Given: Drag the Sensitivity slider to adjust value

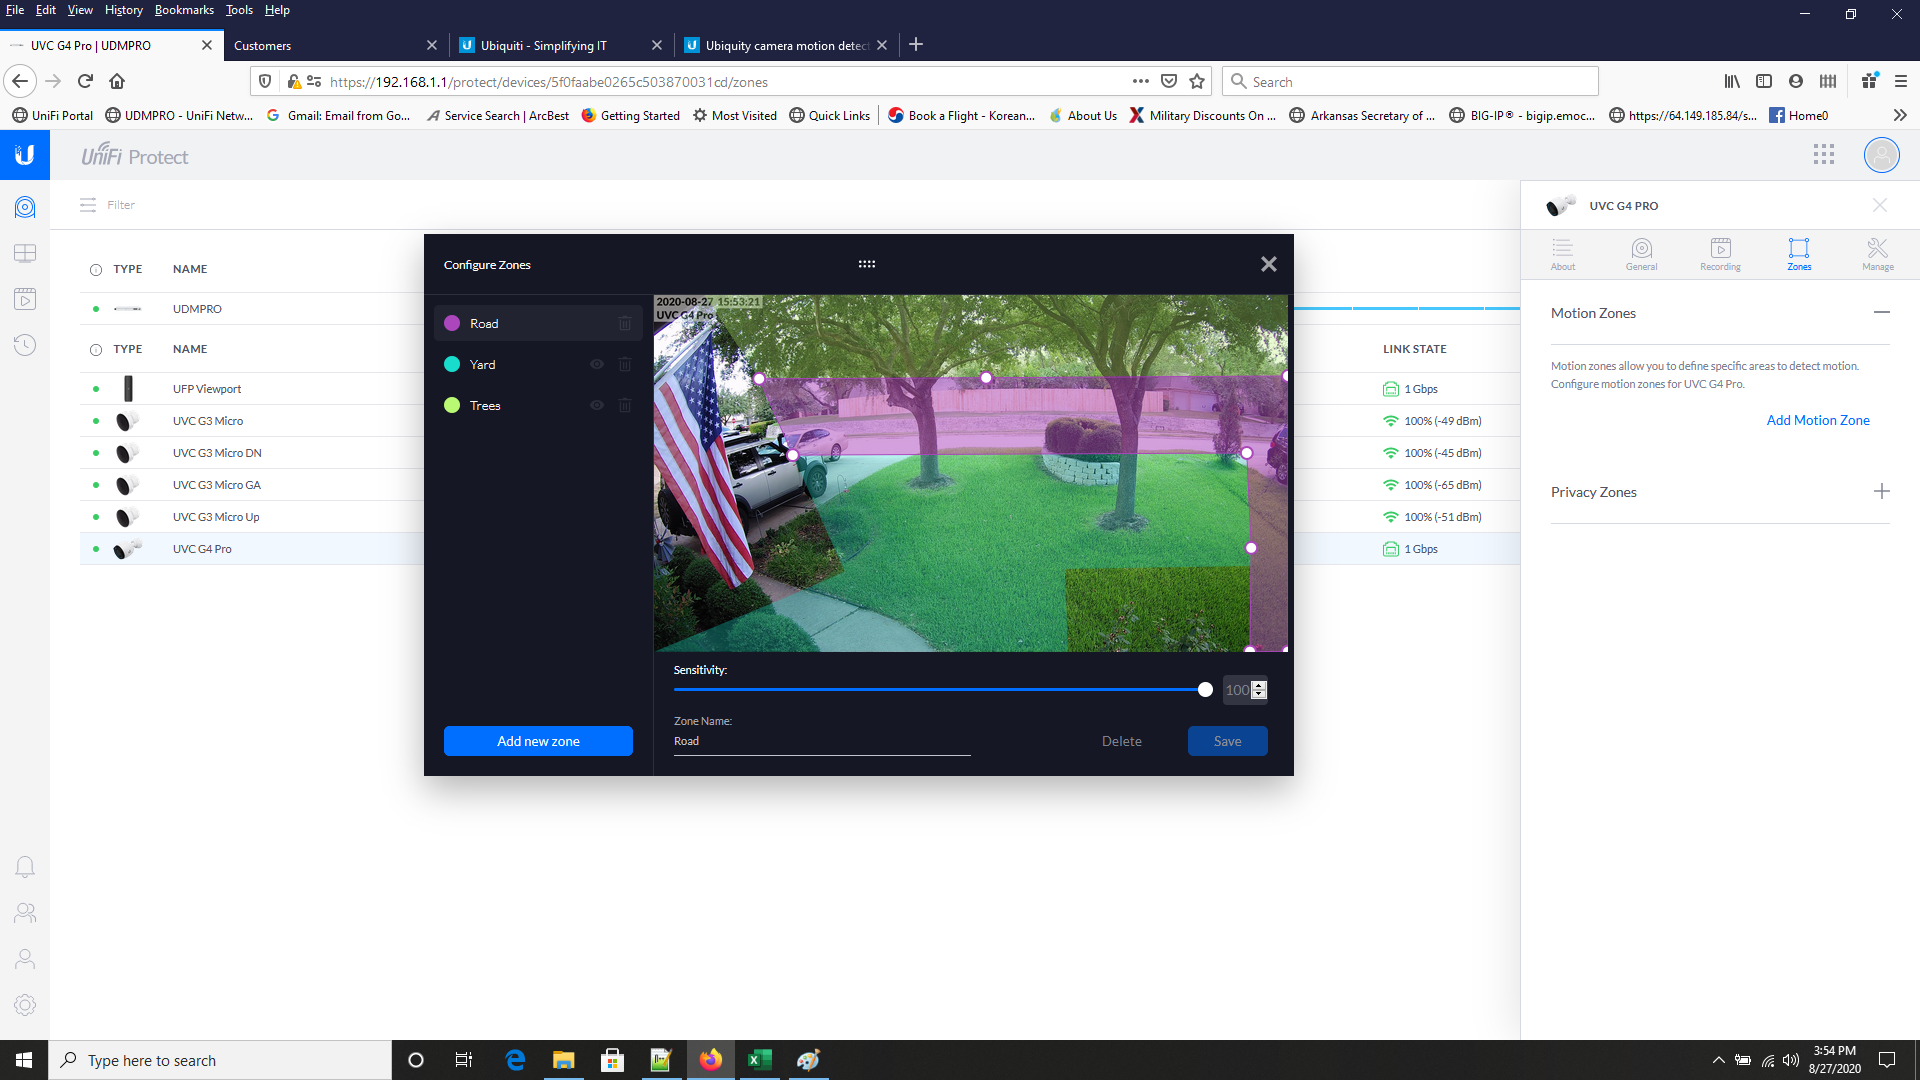Looking at the screenshot, I should 1204,688.
